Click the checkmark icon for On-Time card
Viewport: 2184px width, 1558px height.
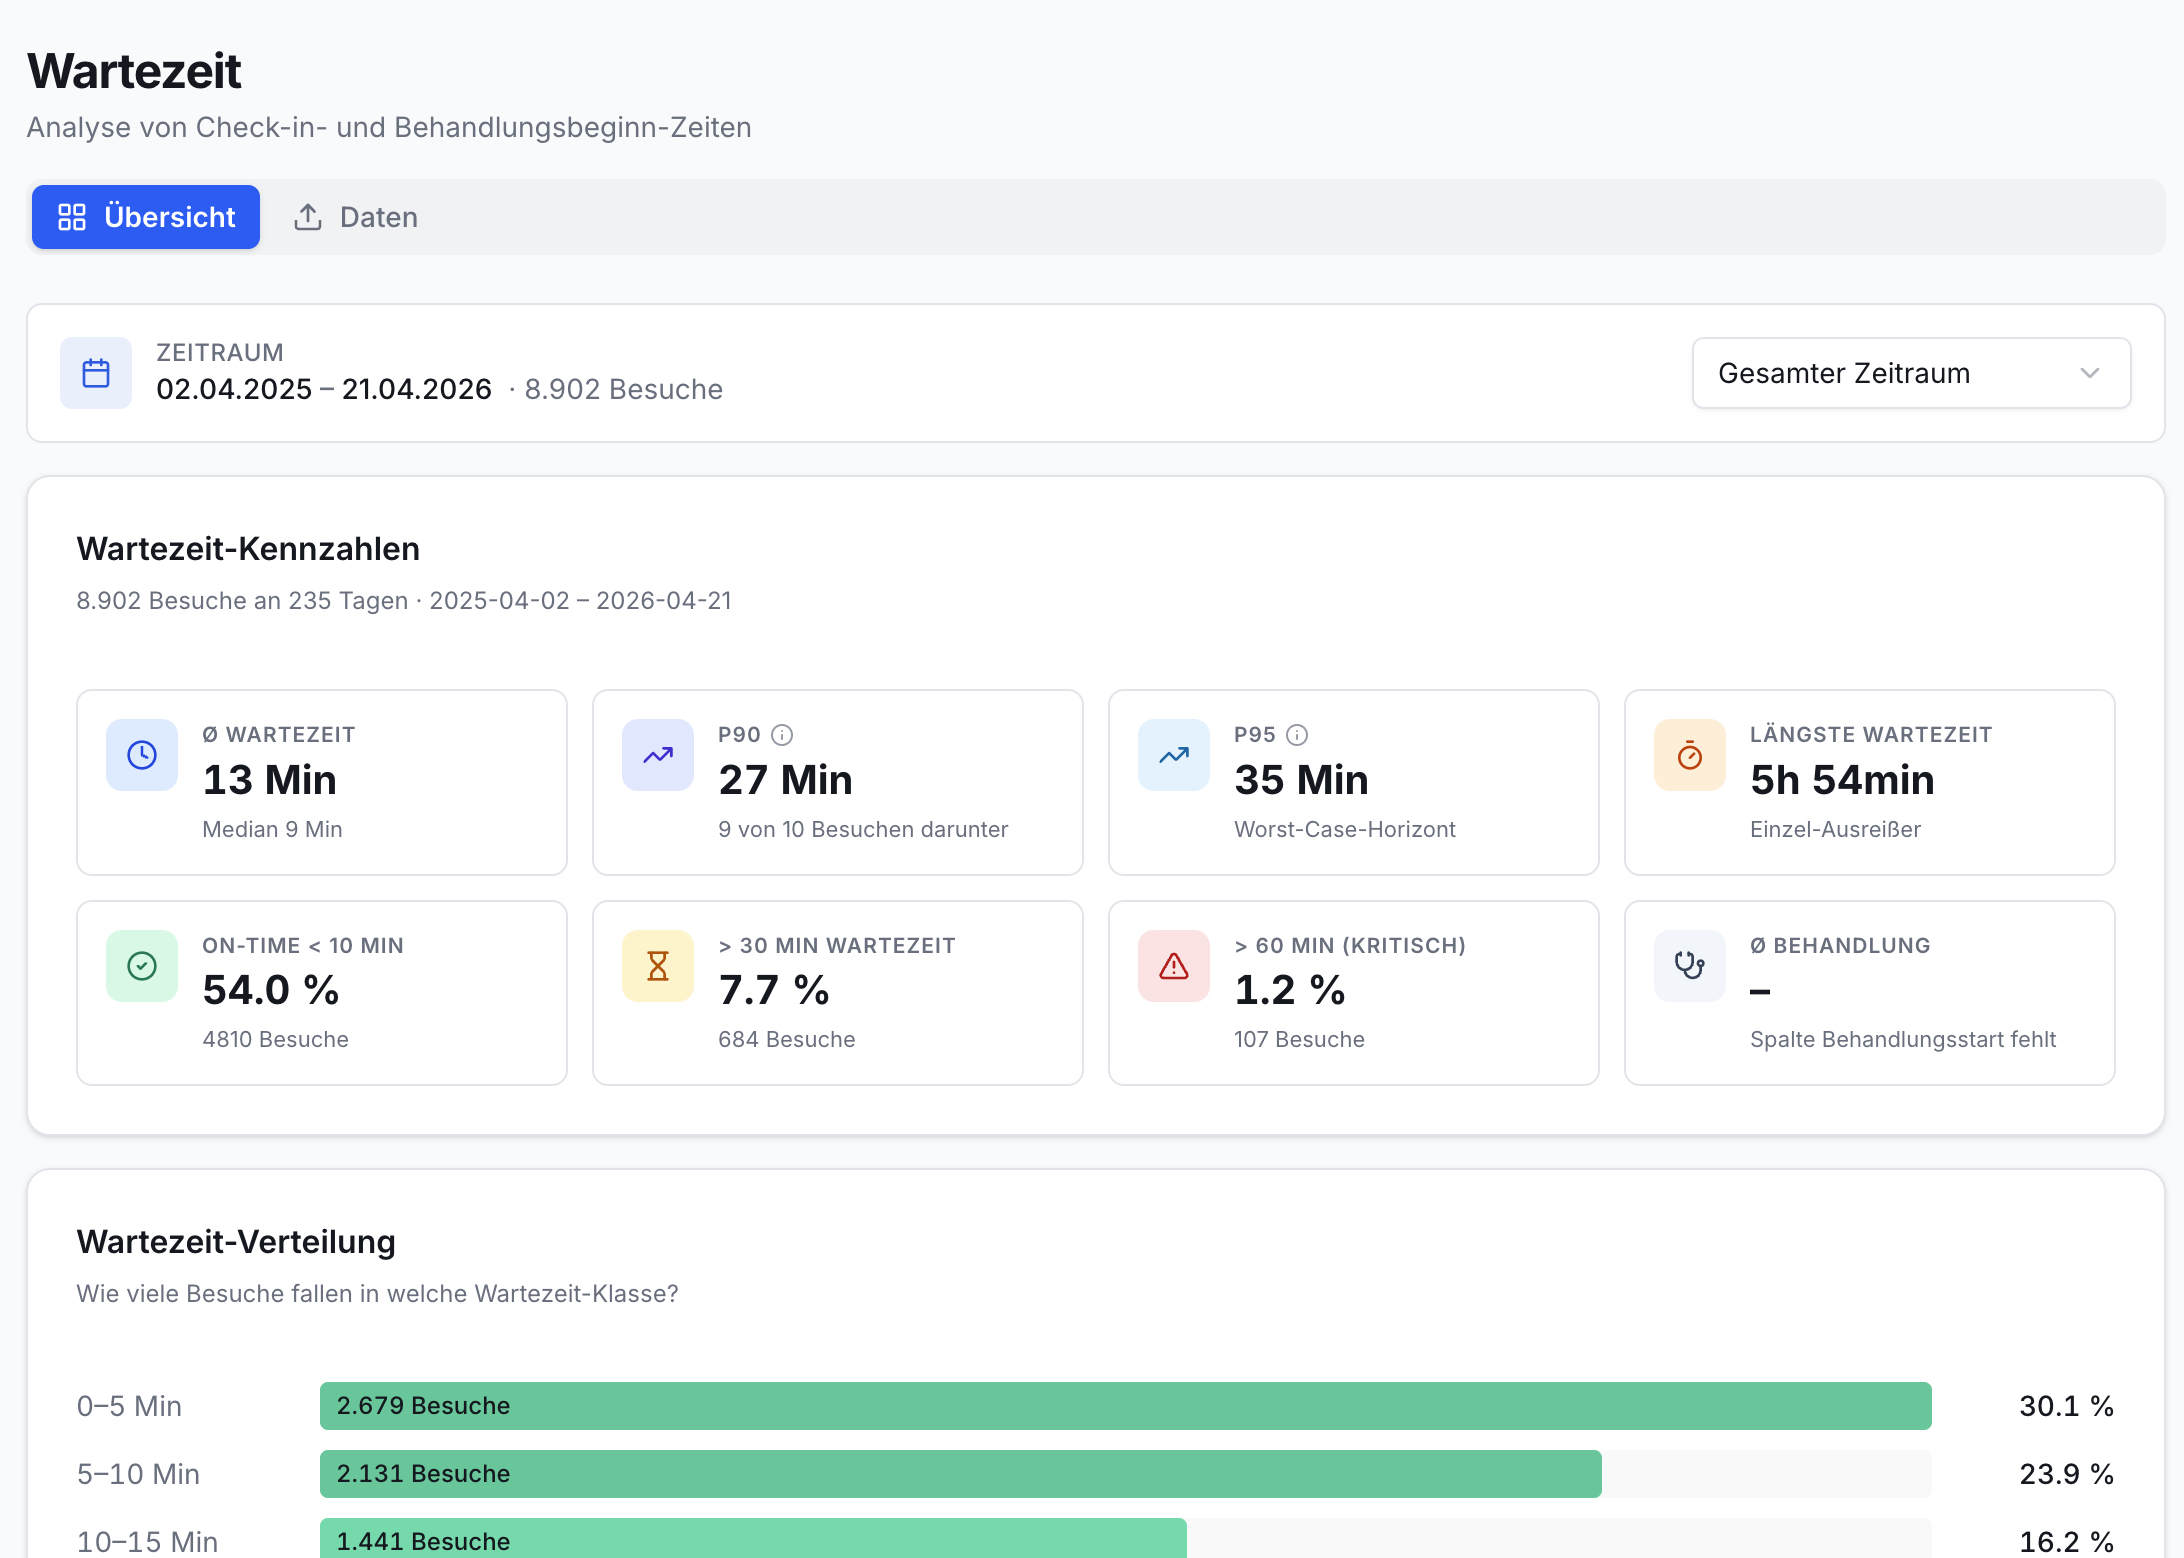(142, 966)
